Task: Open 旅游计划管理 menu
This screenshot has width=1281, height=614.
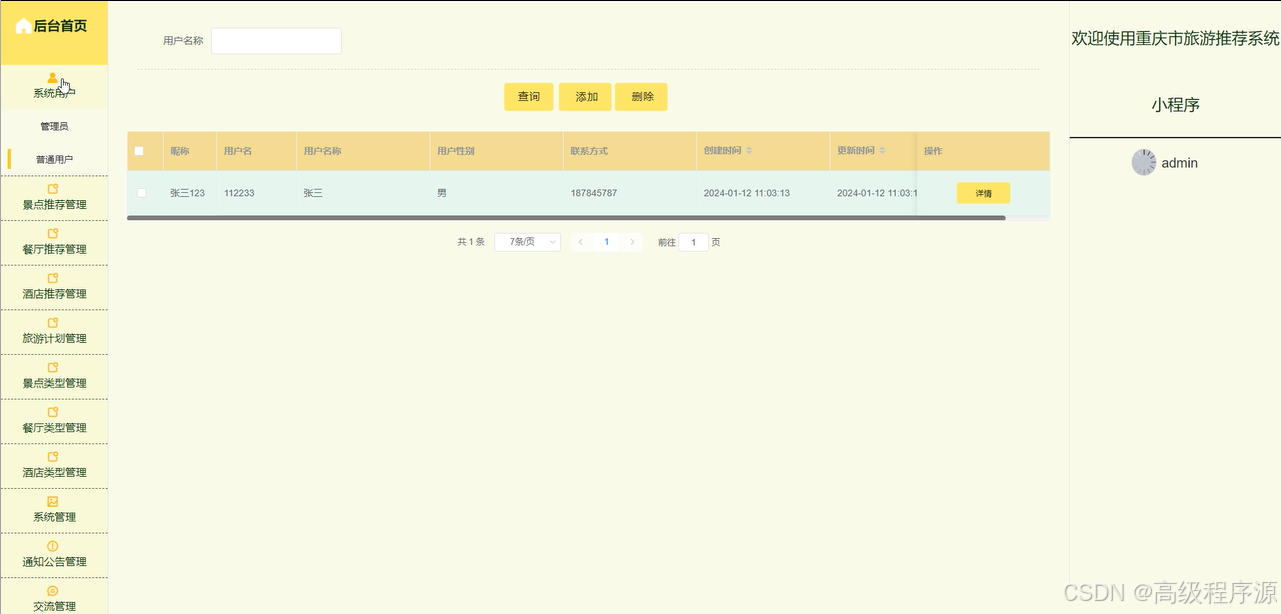Action: pyautogui.click(x=53, y=332)
